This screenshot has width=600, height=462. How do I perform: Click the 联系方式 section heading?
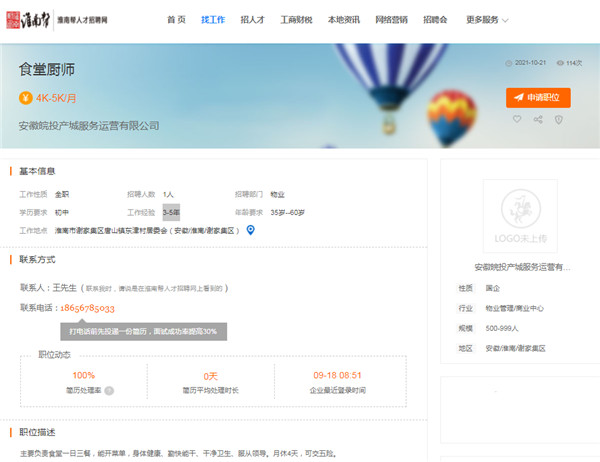coord(37,260)
